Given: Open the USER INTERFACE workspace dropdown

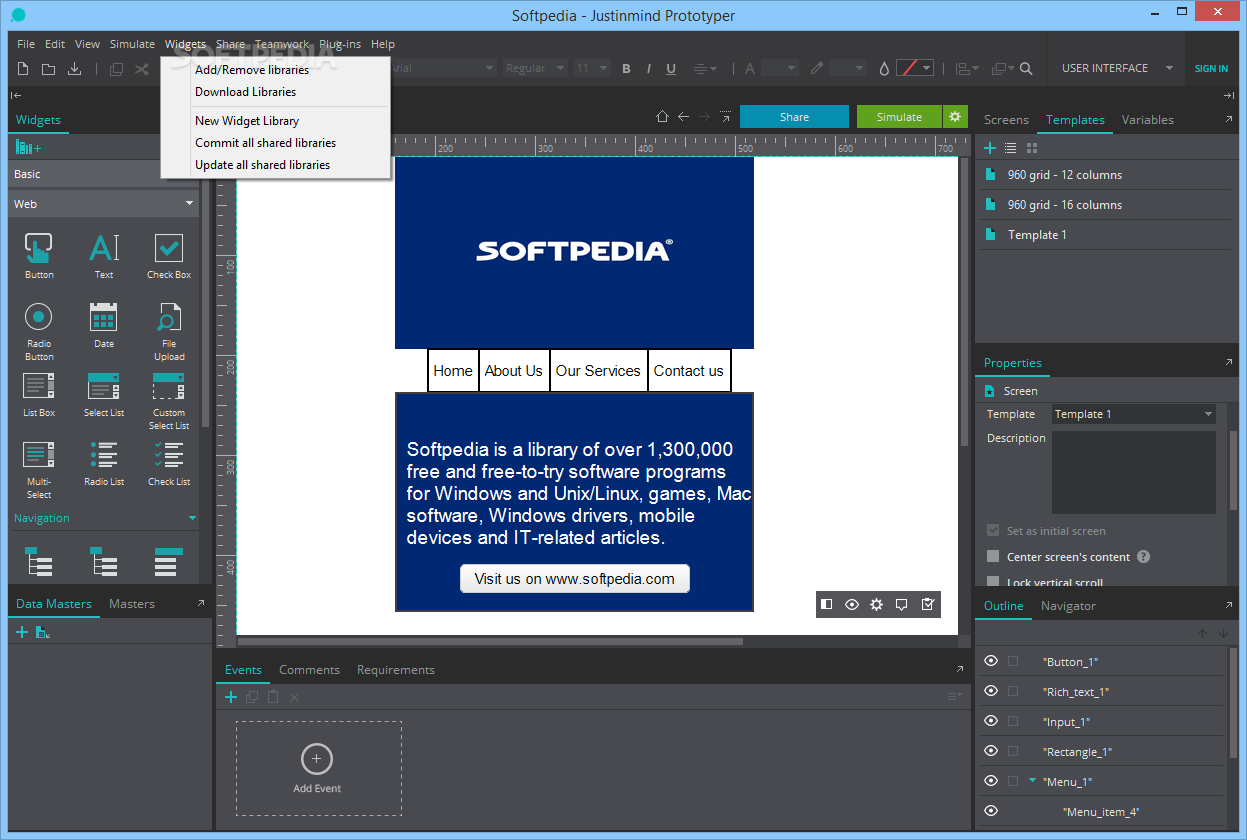Looking at the screenshot, I should click(x=1116, y=69).
